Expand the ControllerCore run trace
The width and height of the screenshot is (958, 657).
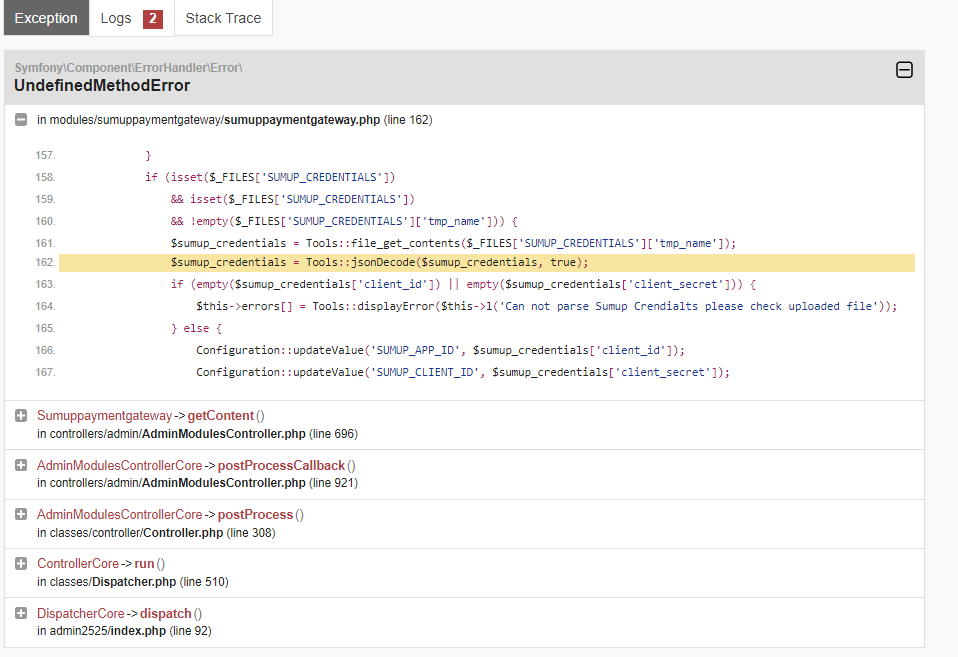click(21, 564)
